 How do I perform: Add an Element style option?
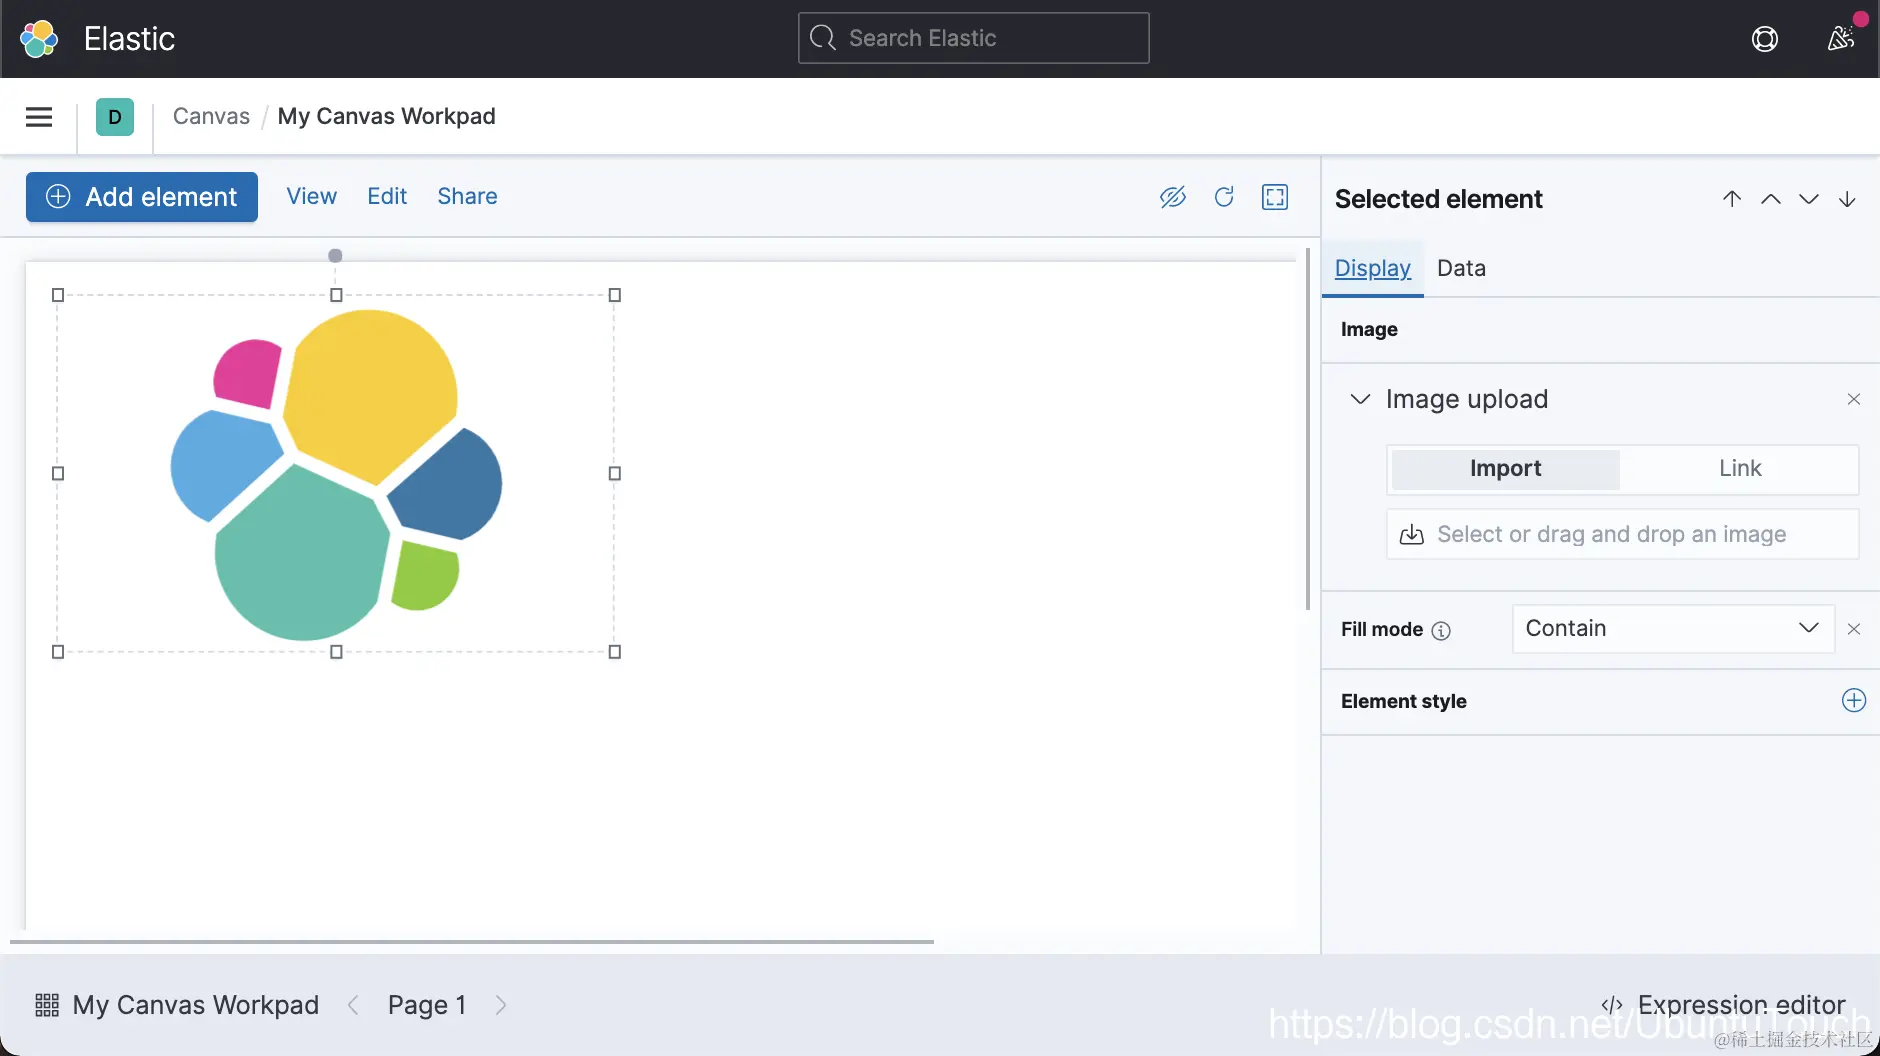pos(1854,701)
